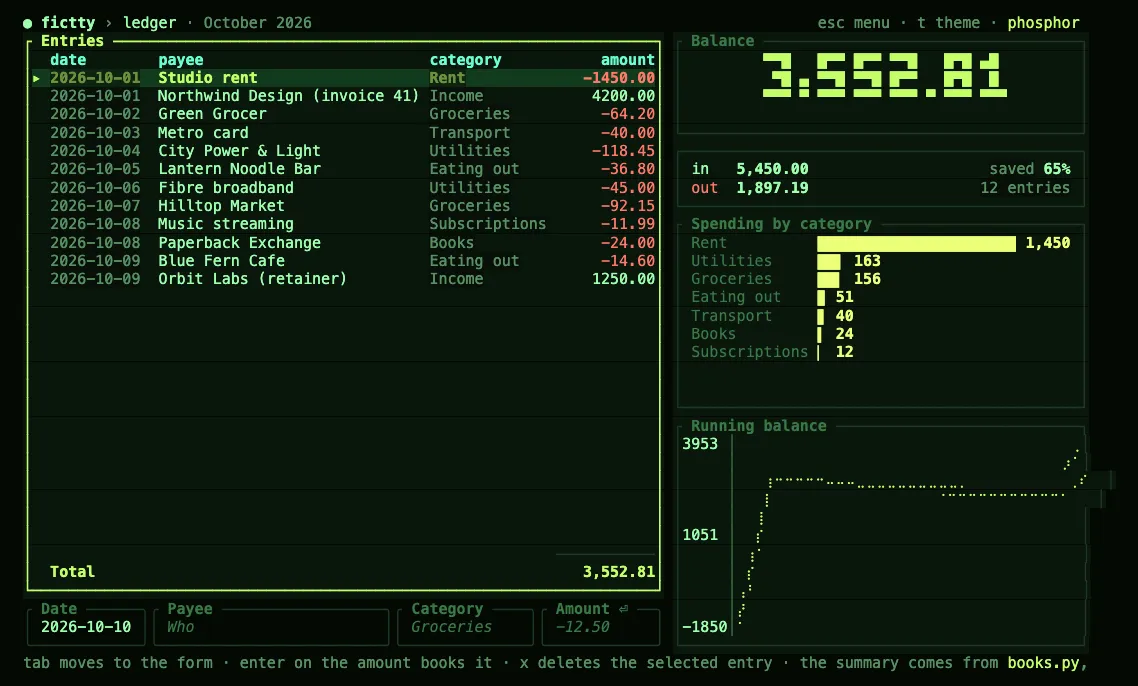Click the Books label in spending chart

click(713, 334)
